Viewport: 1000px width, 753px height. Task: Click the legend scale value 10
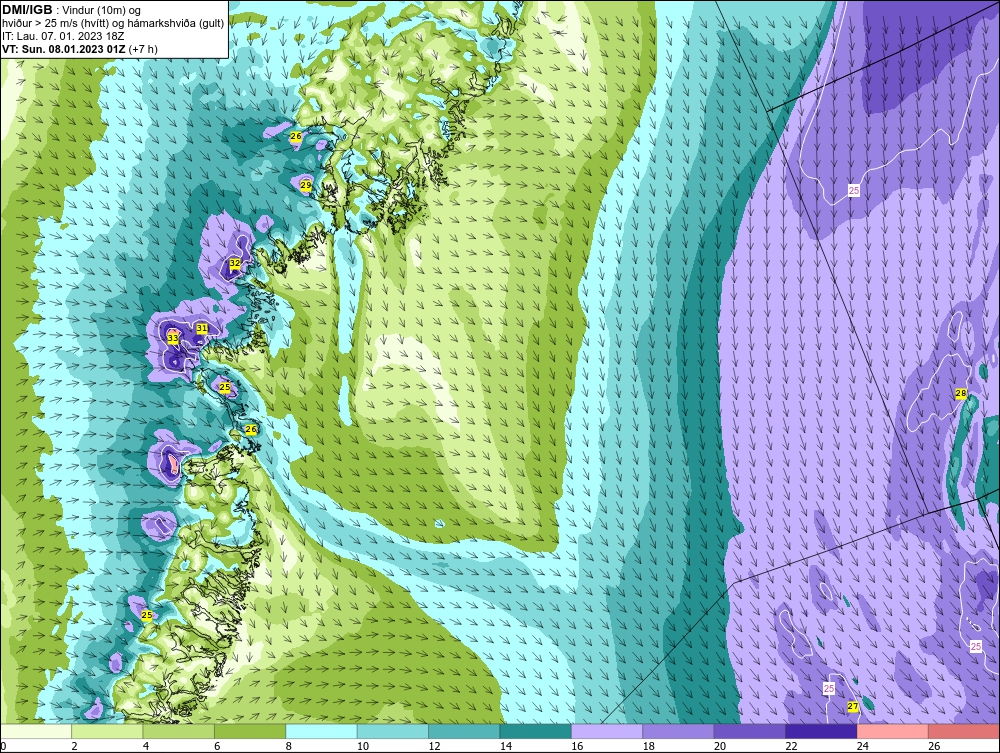[x=363, y=746]
